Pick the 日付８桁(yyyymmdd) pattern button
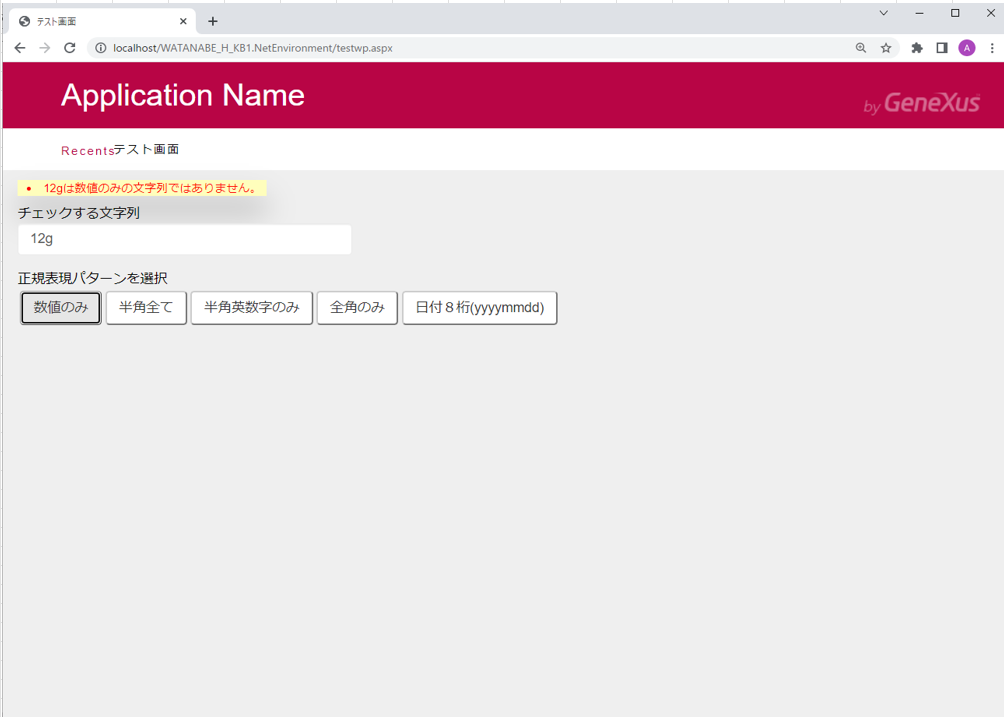Screen dimensions: 1004x717 coord(480,308)
